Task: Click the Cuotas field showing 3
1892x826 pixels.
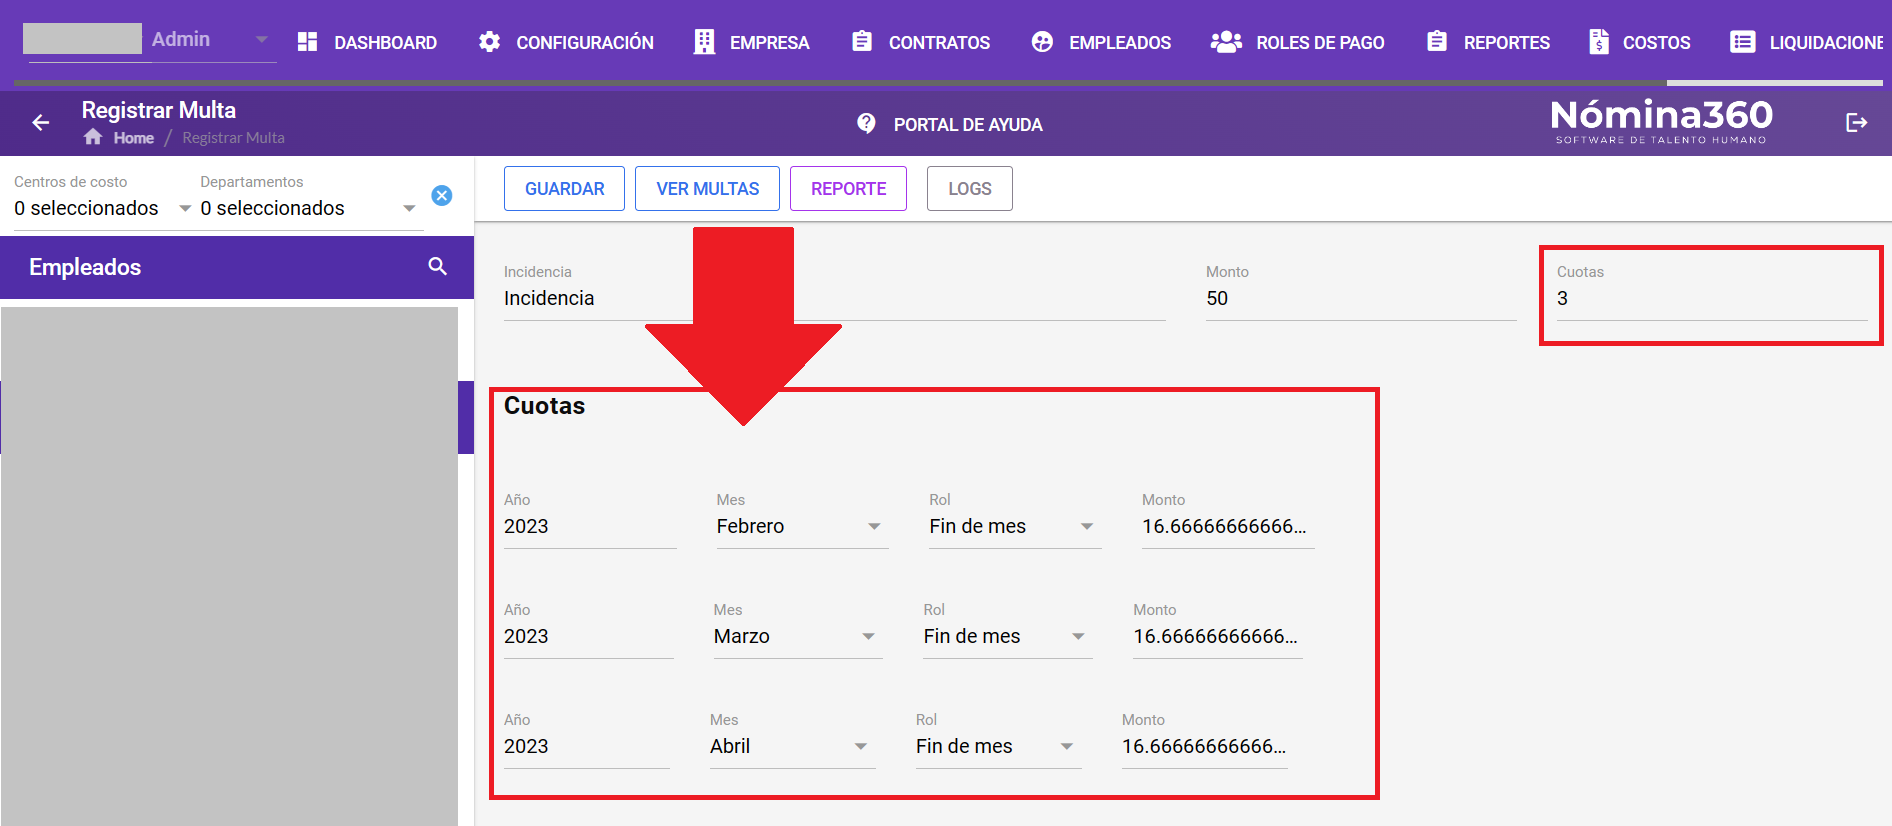Action: pyautogui.click(x=1712, y=298)
